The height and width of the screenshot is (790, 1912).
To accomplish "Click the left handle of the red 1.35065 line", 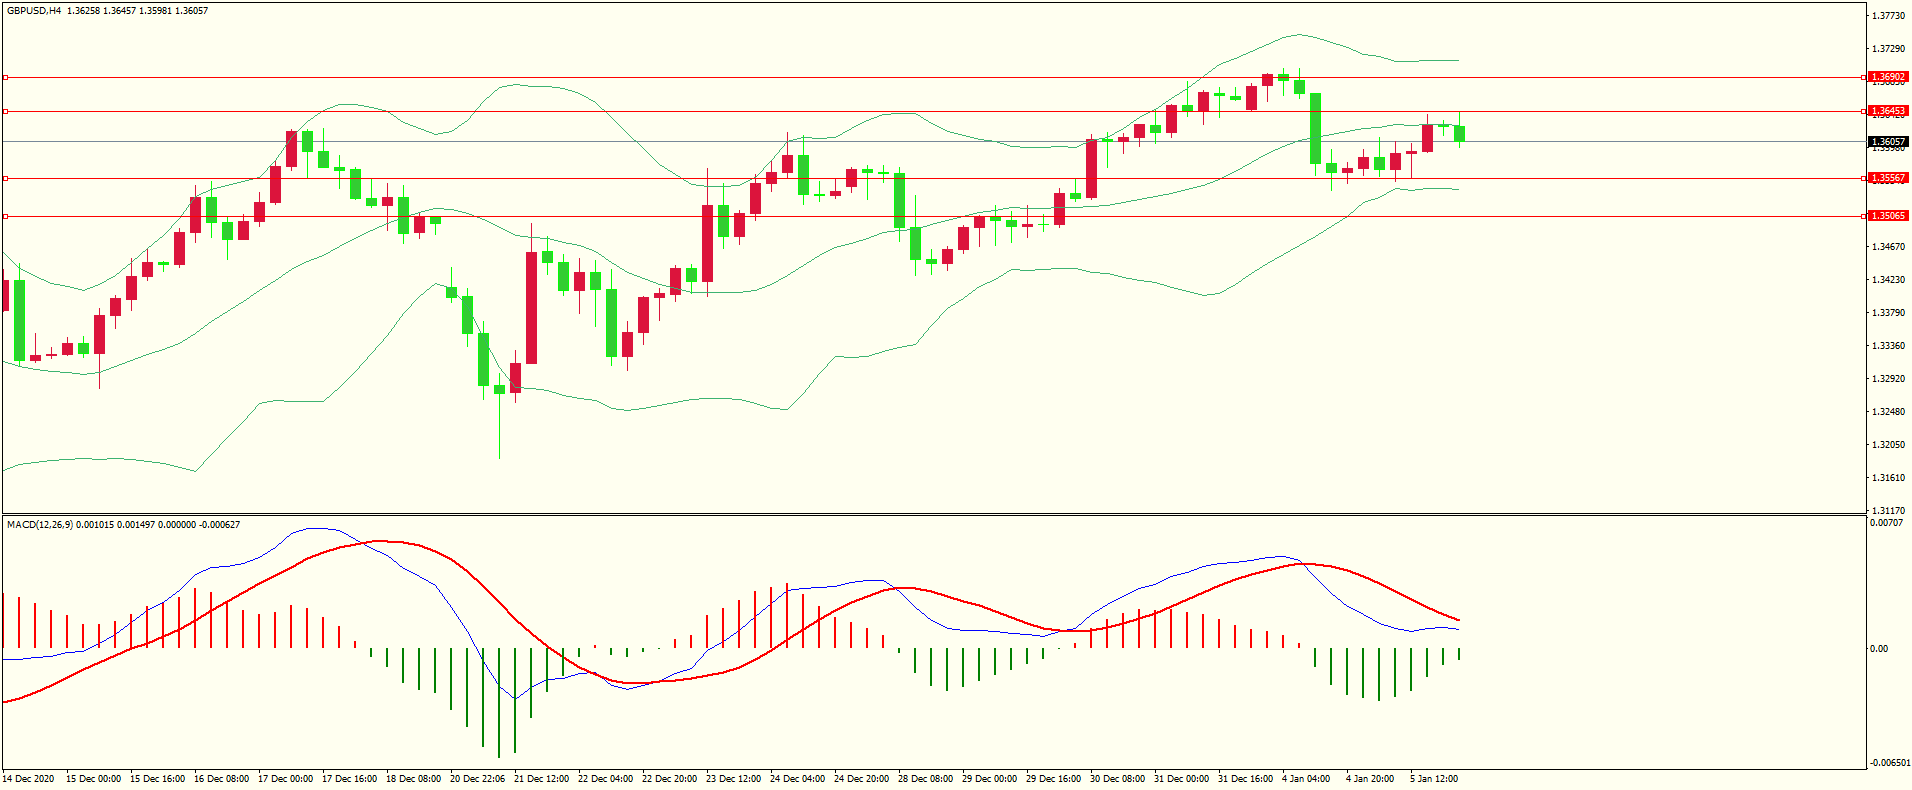I will click(x=5, y=216).
